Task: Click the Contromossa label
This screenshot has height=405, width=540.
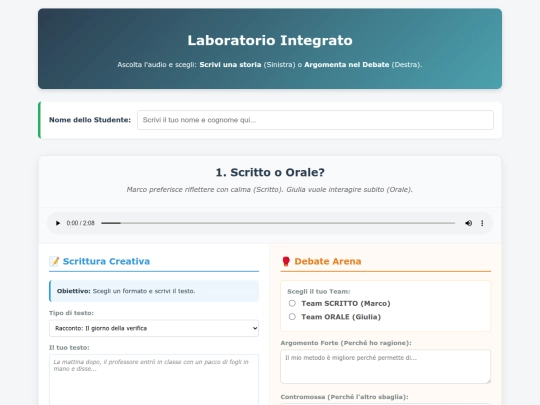Action: [344, 397]
